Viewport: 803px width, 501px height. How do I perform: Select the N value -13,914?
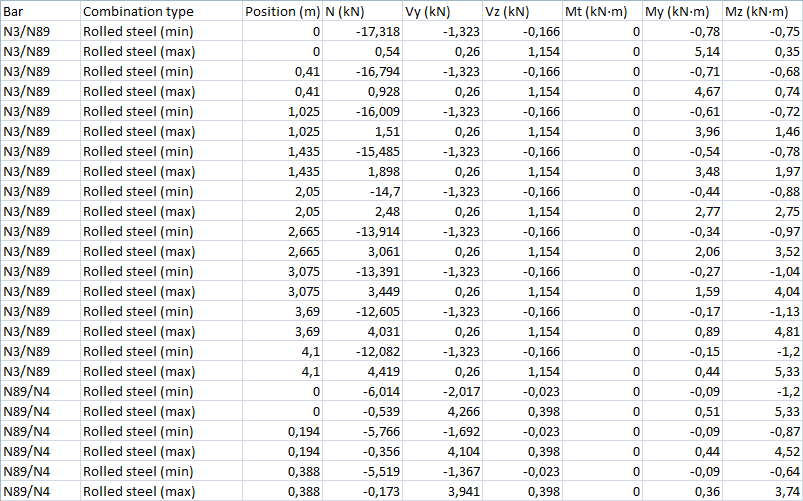coord(379,231)
